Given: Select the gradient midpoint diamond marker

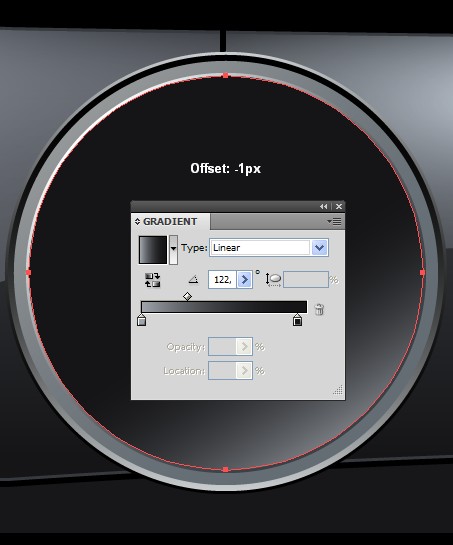Looking at the screenshot, I should 187,296.
